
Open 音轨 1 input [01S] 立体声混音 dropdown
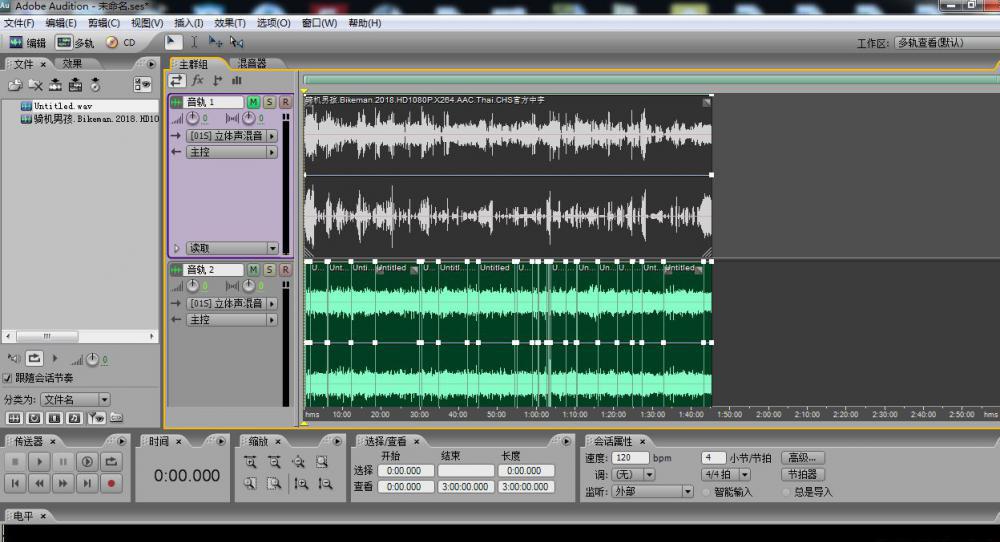click(x=232, y=136)
